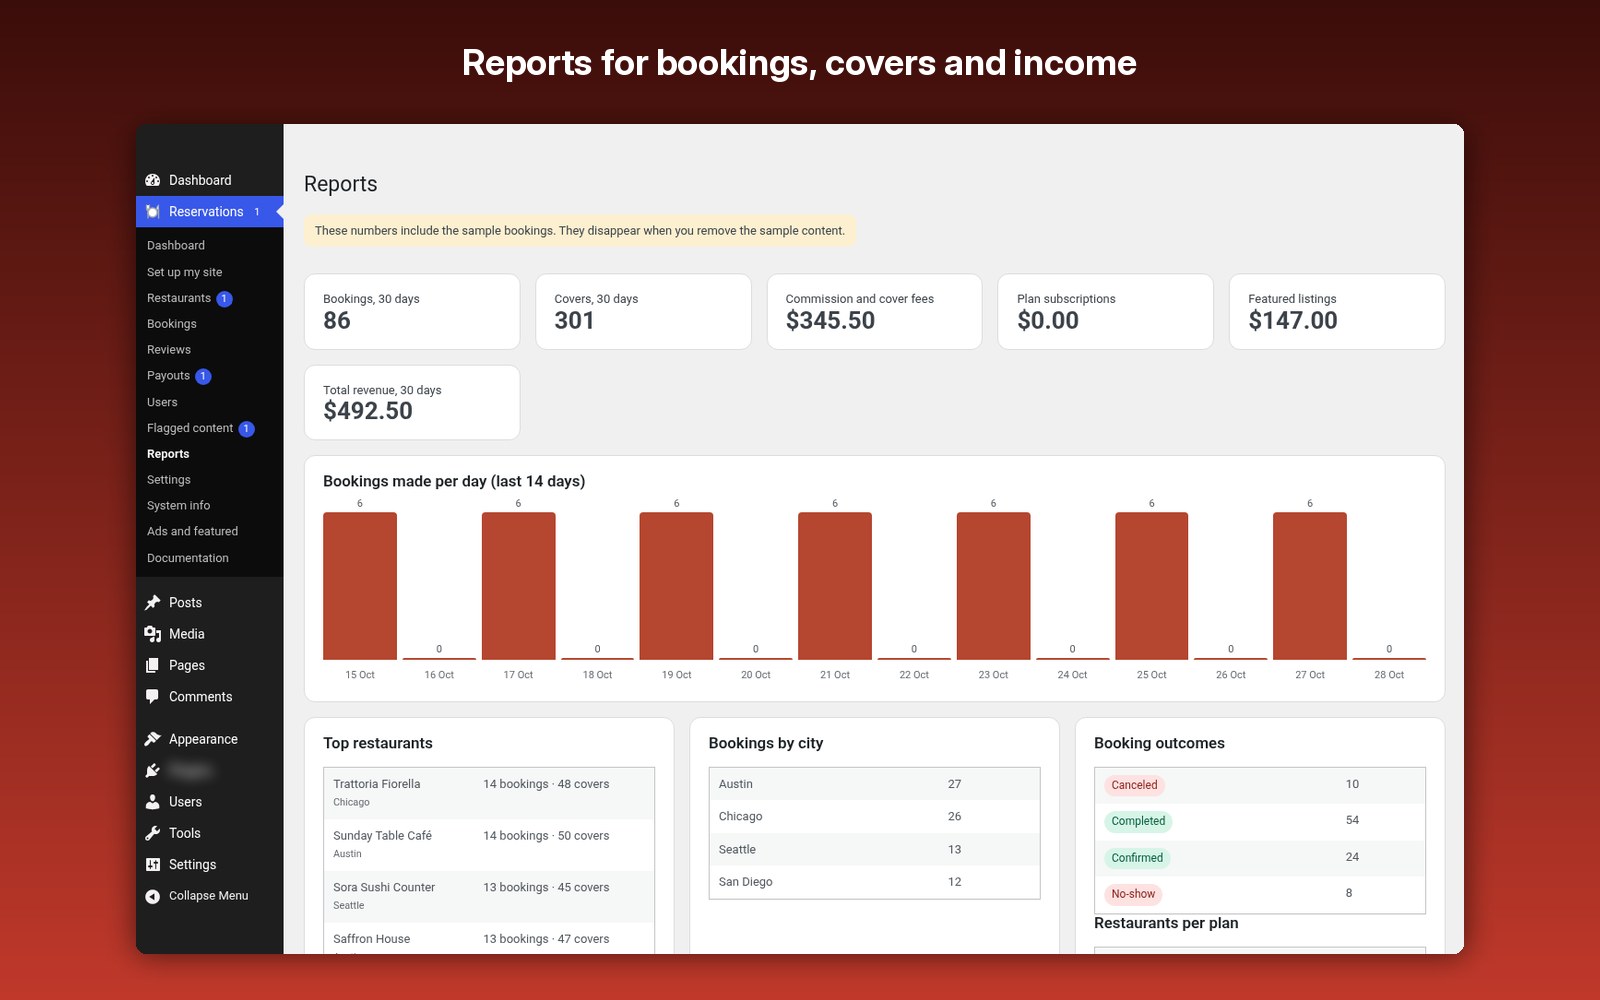Open Set up my site
1600x1000 pixels.
tap(185, 272)
